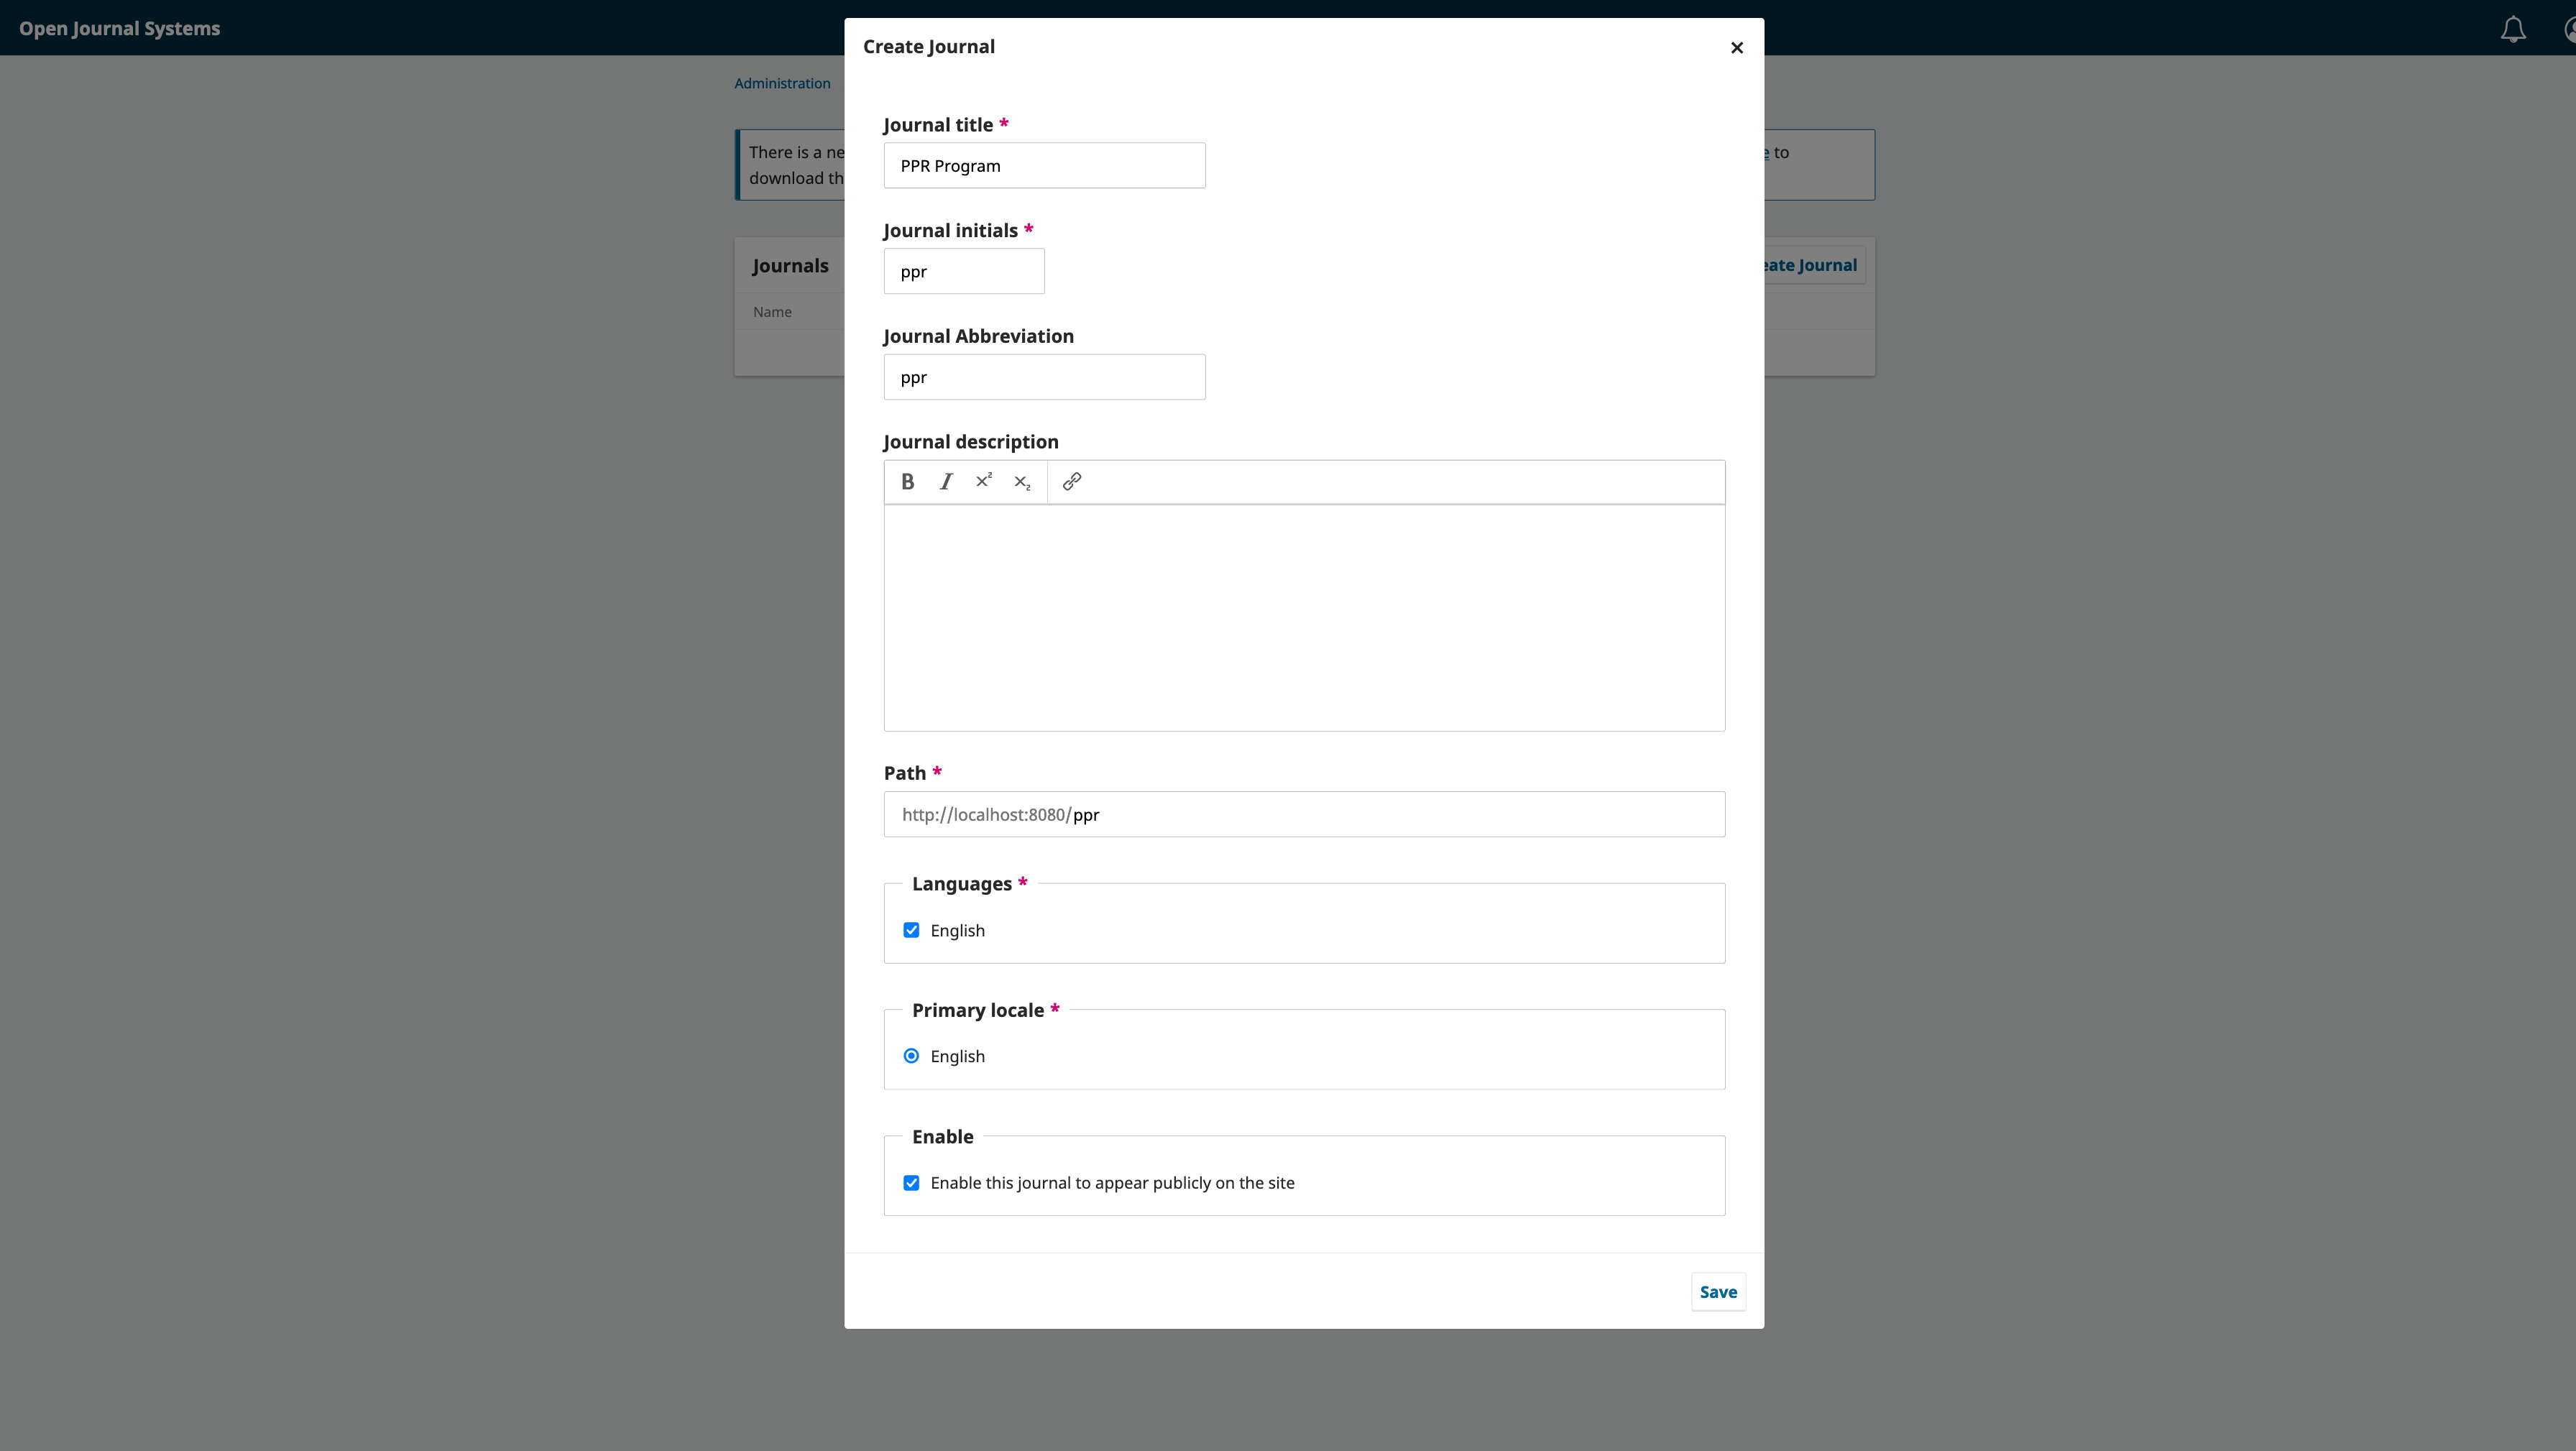Screen dimensions: 2576x1451
Task: Click the Journals heading text
Action: 790,266
